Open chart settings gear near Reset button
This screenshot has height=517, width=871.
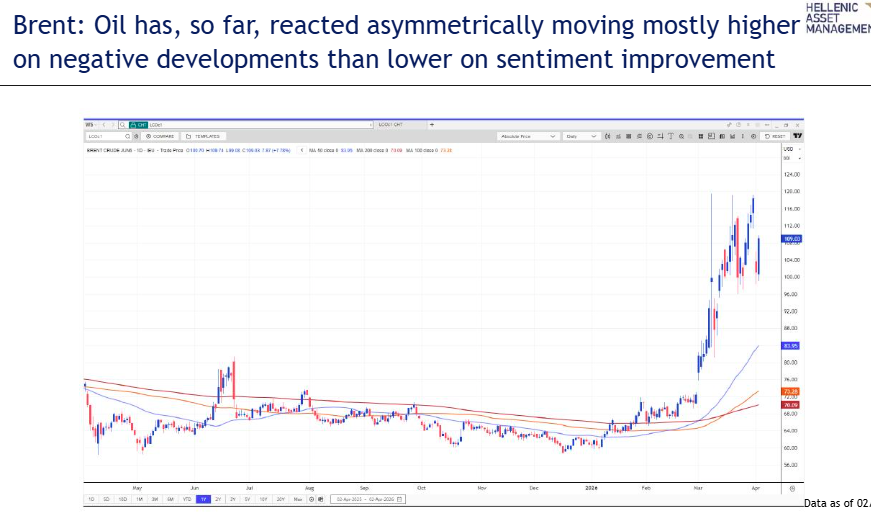pos(753,136)
